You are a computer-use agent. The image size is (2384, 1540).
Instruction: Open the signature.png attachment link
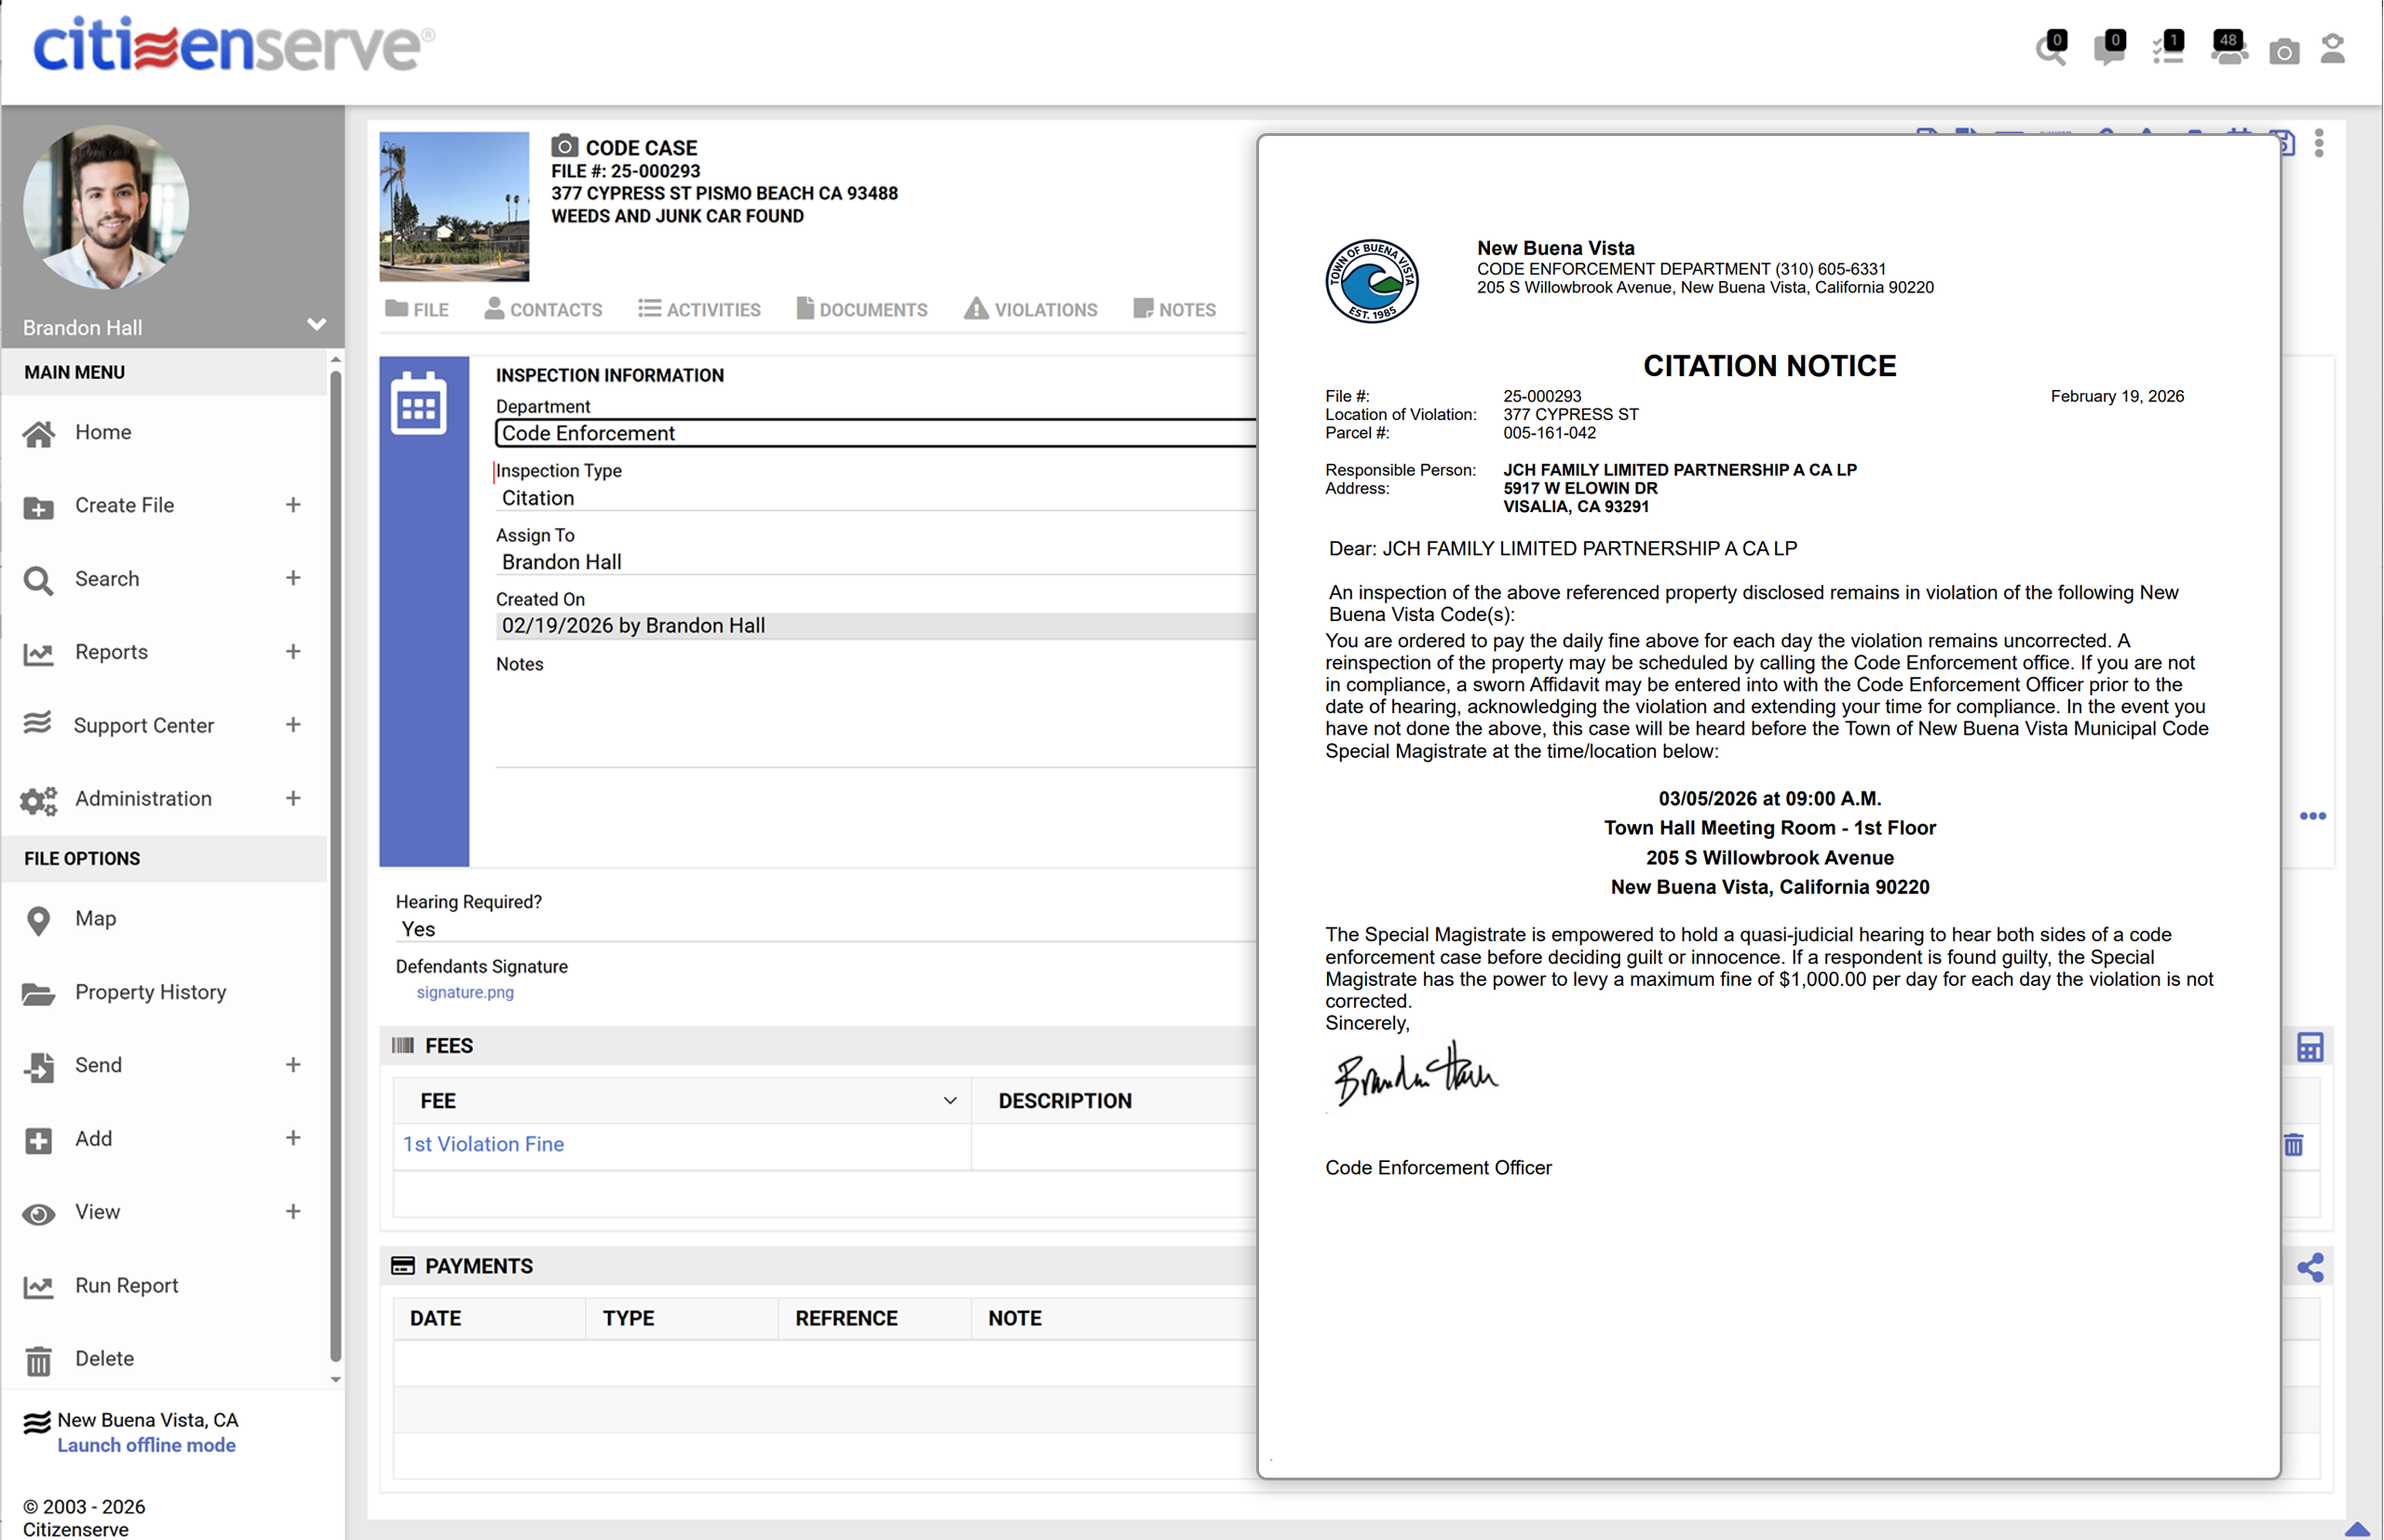point(465,992)
